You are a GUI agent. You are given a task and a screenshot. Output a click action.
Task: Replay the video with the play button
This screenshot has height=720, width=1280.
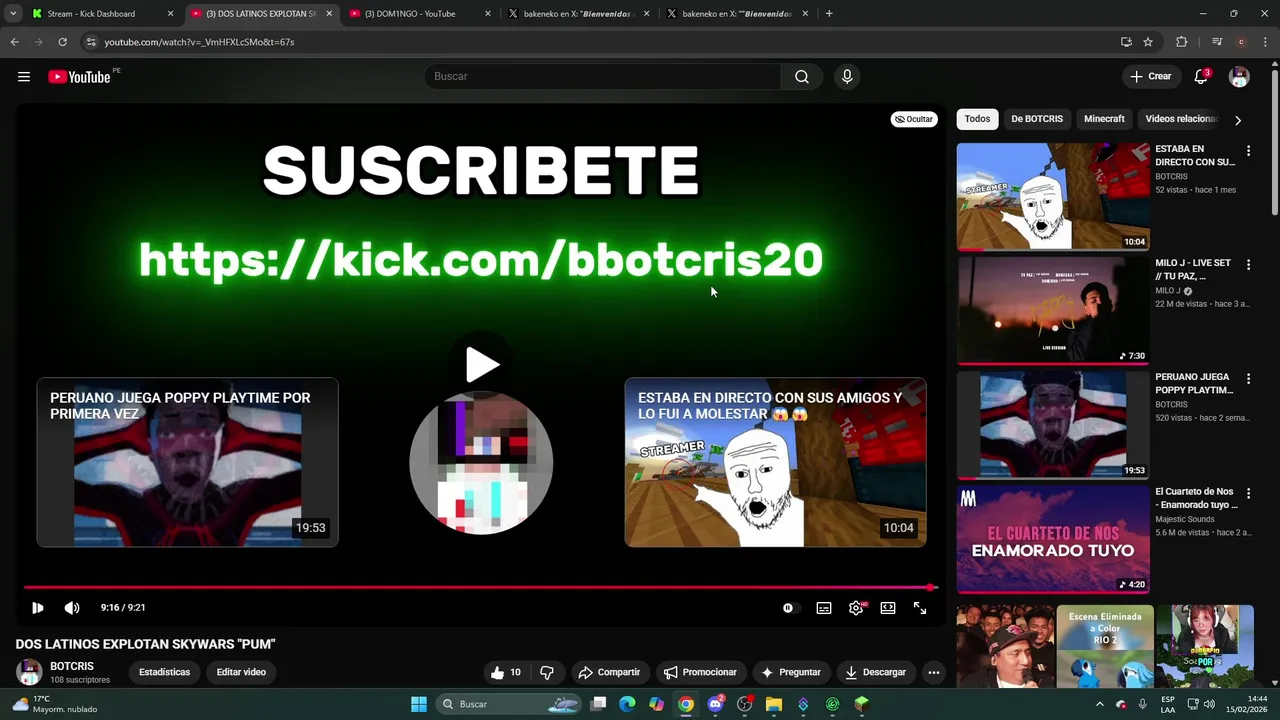coord(37,608)
